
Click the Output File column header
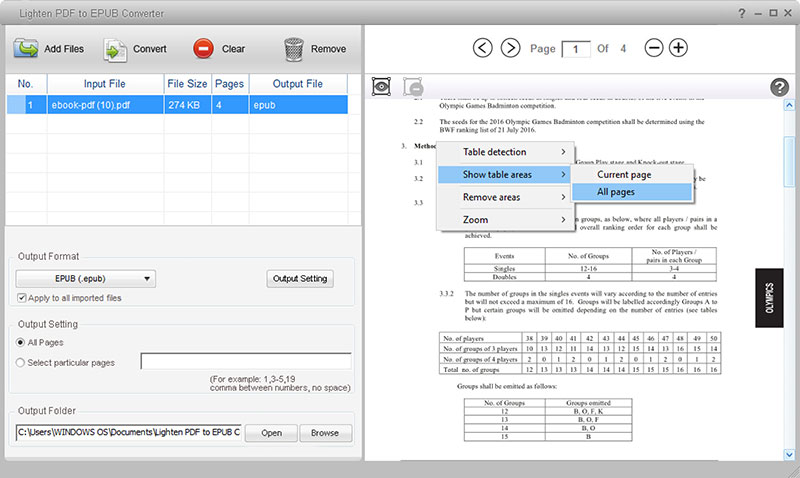298,84
